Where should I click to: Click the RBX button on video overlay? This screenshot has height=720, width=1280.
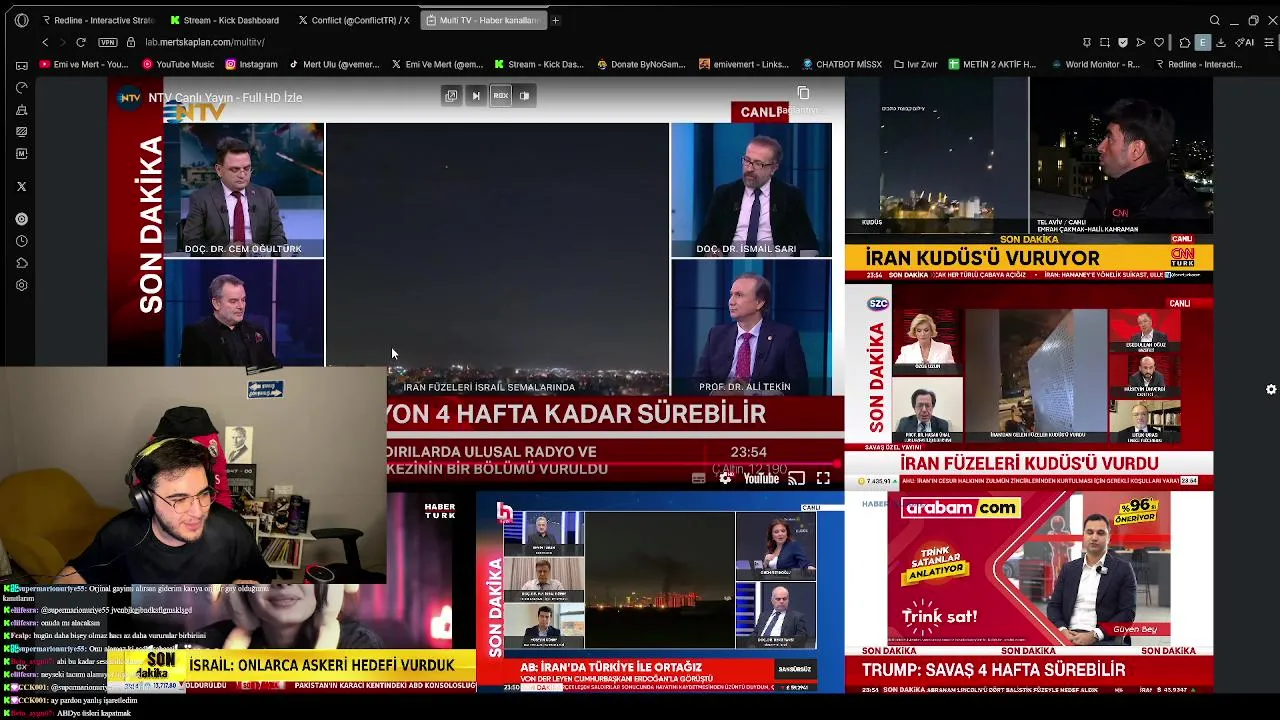[501, 96]
